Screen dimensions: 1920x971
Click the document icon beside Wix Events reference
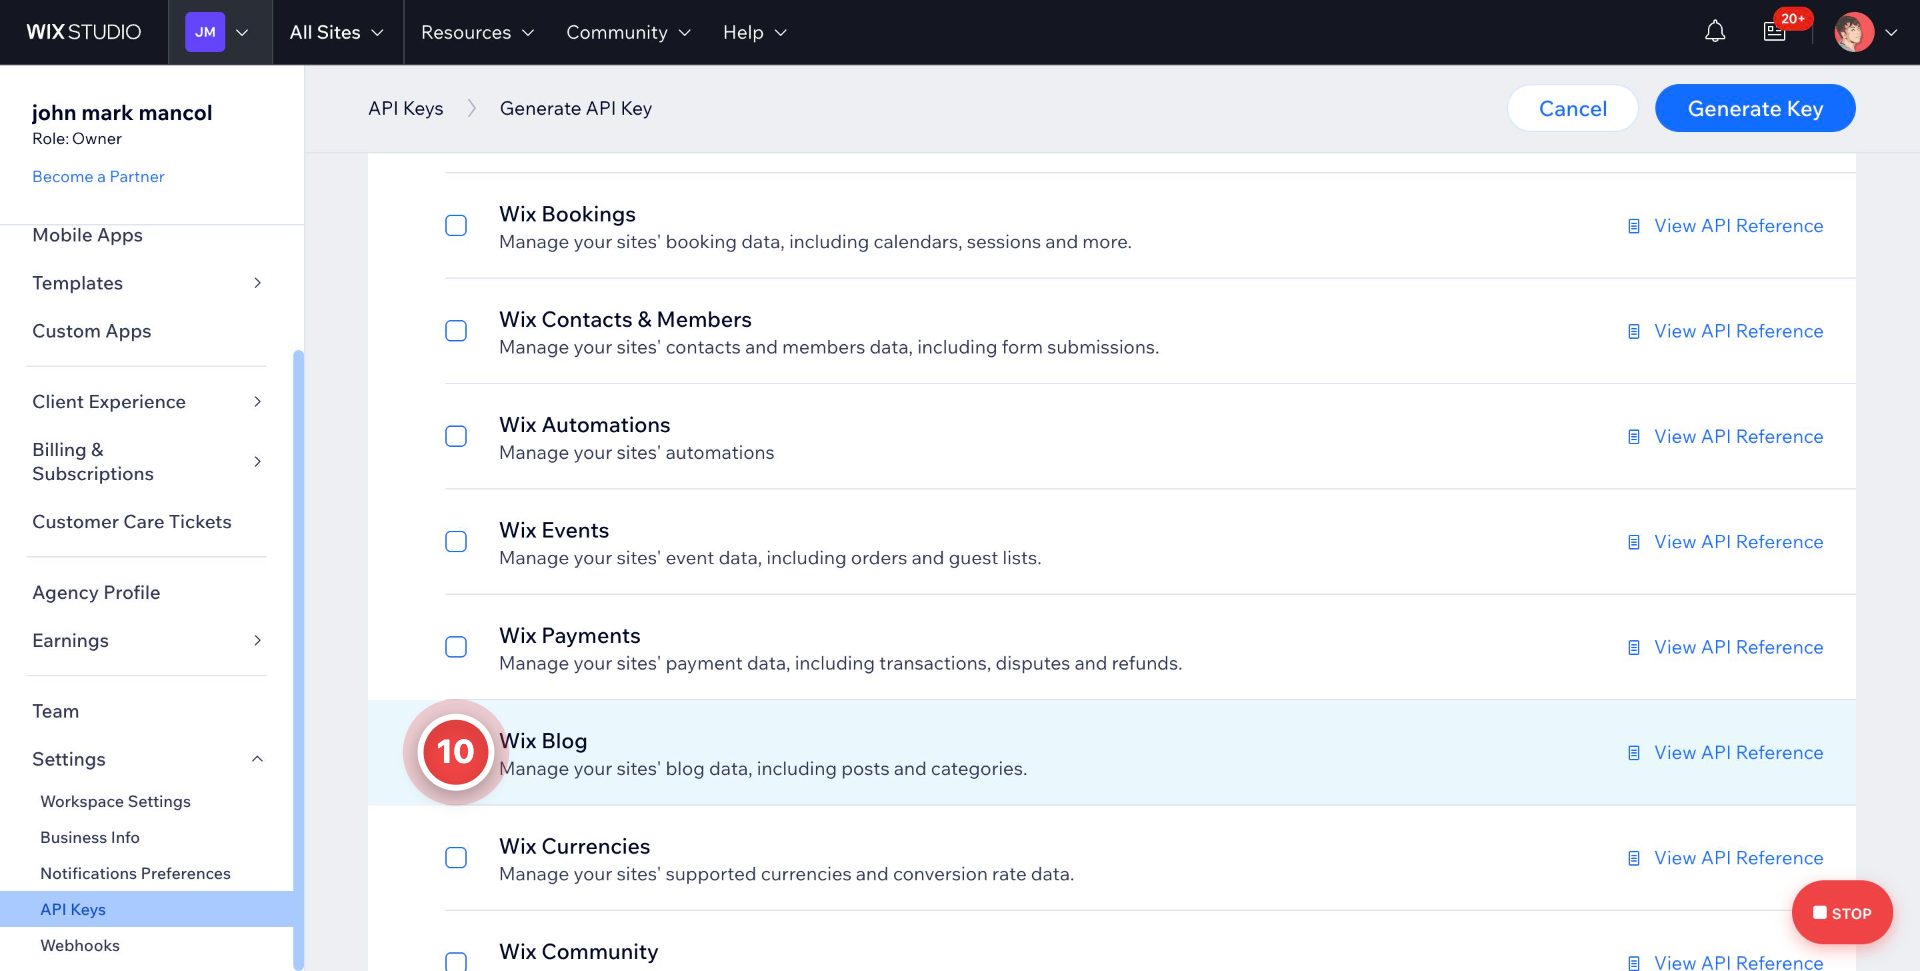point(1634,542)
